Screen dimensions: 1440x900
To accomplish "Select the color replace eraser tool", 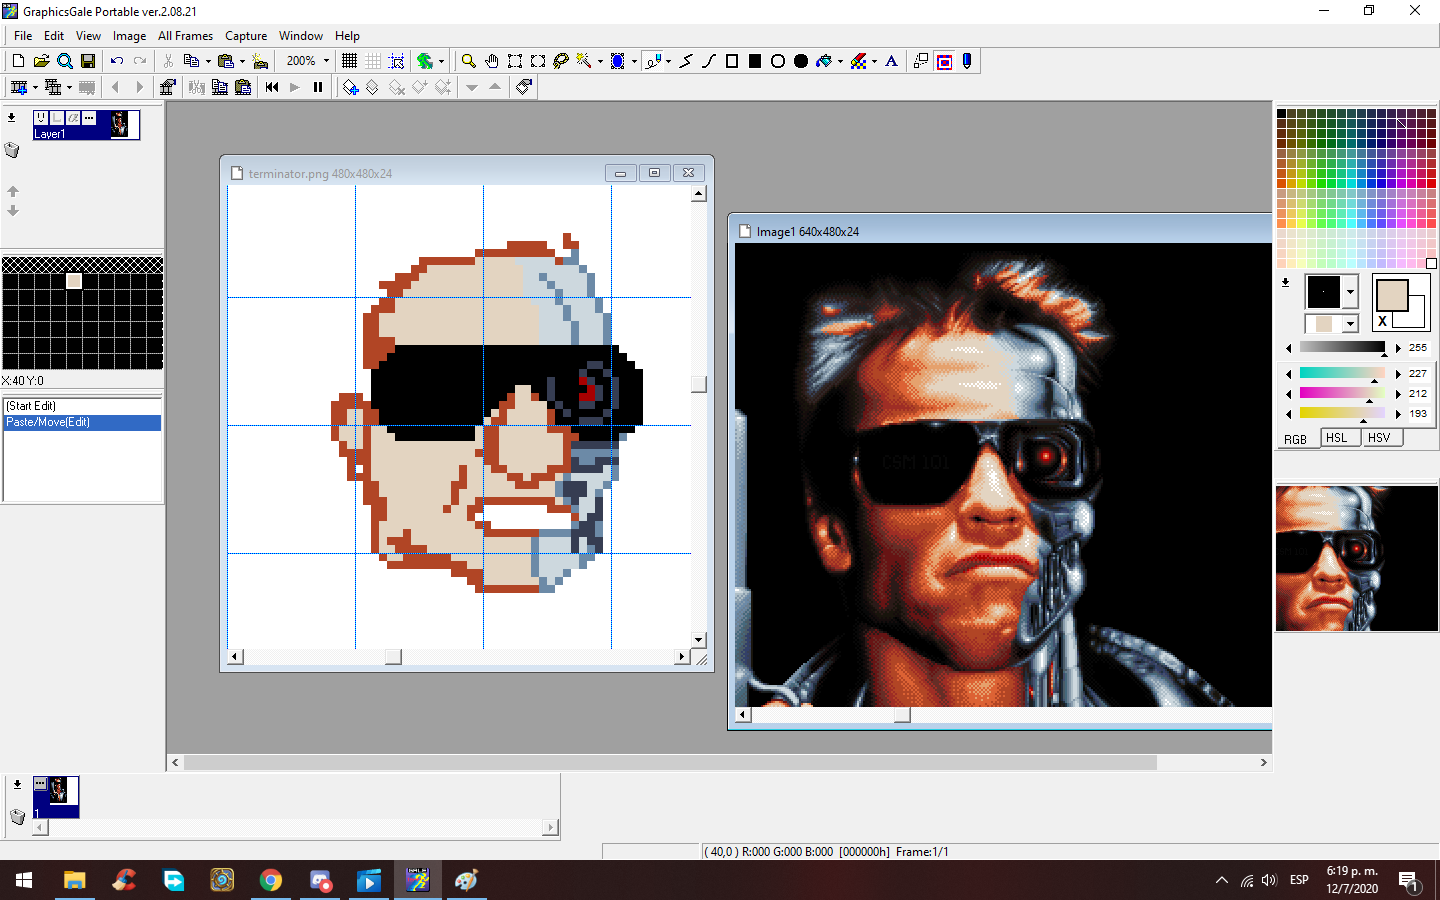I will [x=858, y=61].
